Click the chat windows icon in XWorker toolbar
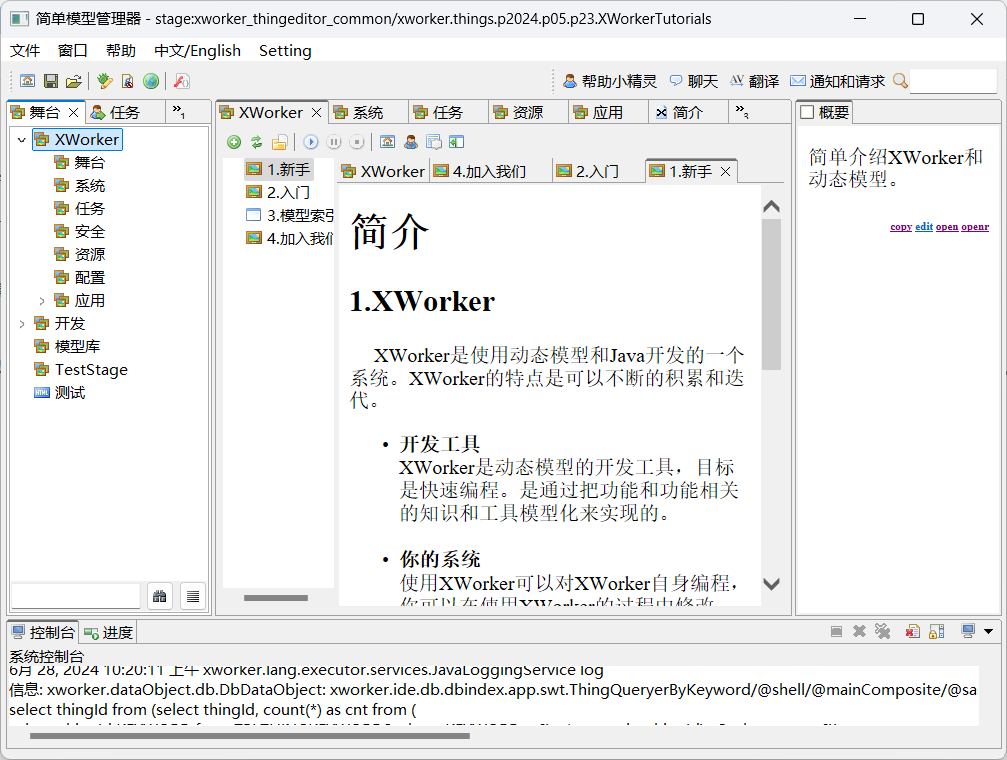1007x760 pixels. click(434, 142)
